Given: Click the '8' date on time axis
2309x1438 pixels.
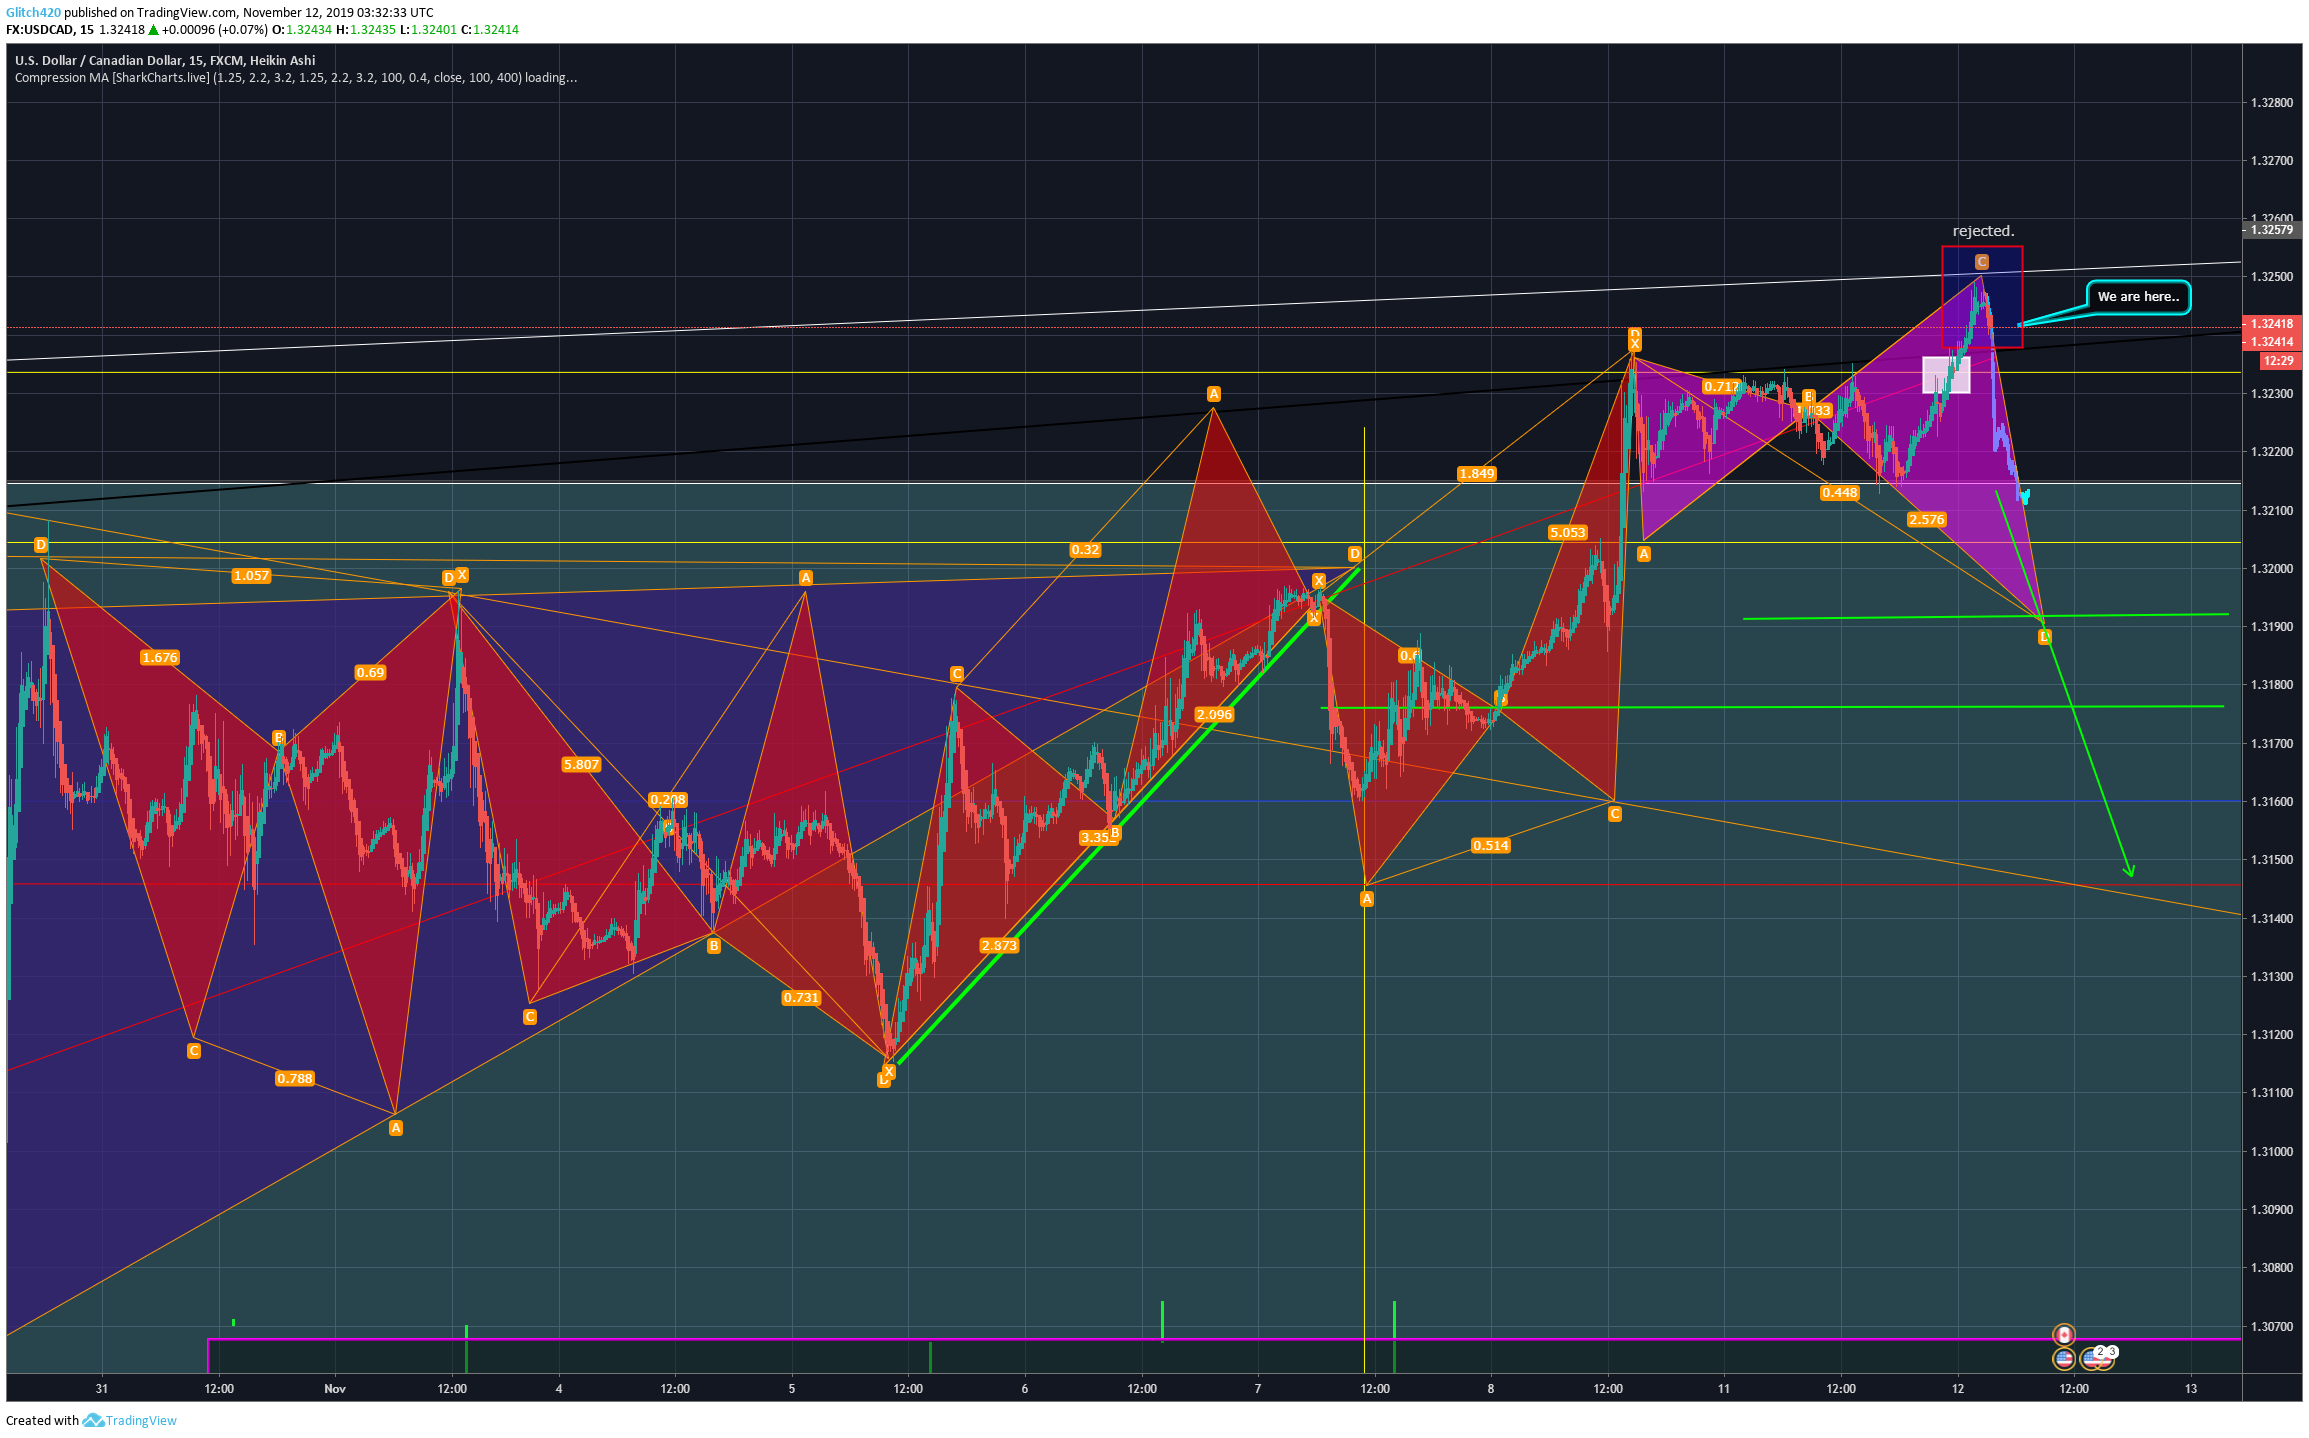Looking at the screenshot, I should pyautogui.click(x=1491, y=1389).
